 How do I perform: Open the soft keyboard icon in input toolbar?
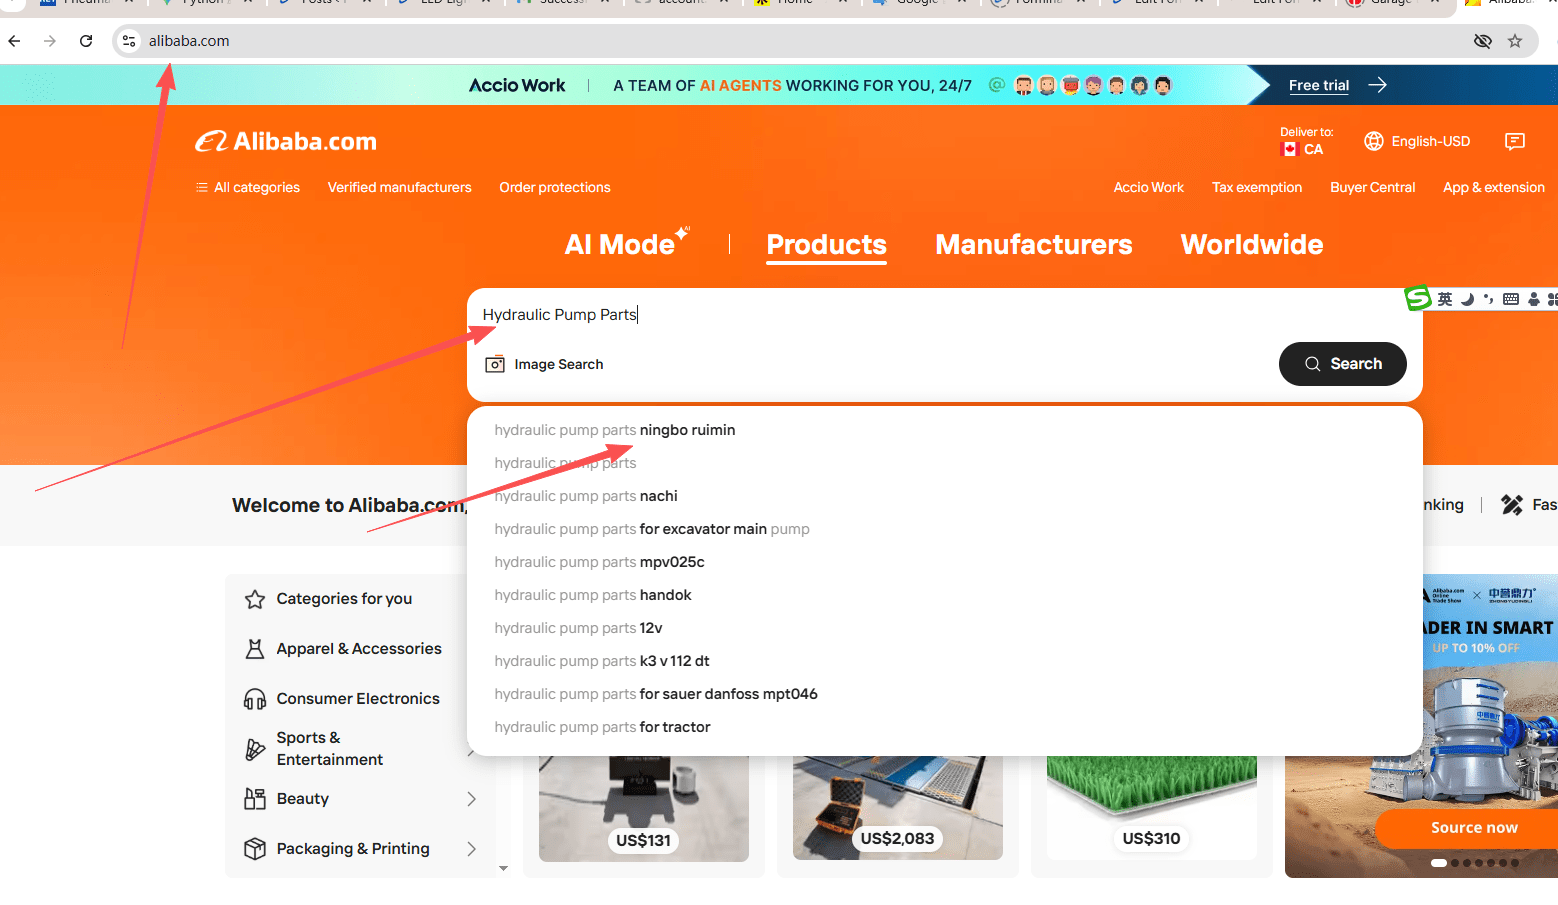point(1511,299)
